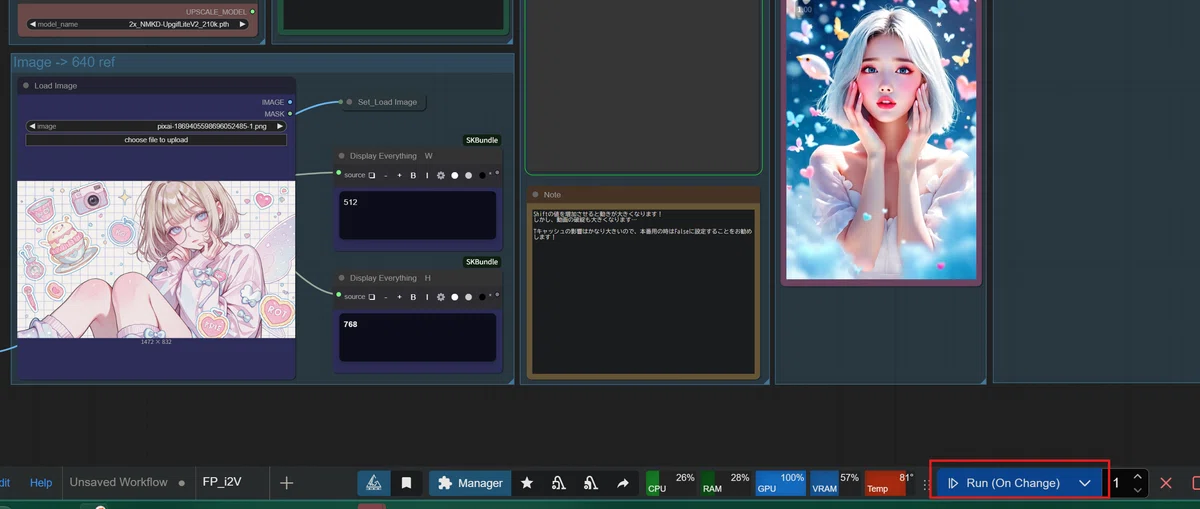Image resolution: width=1200 pixels, height=509 pixels.
Task: Click choose file to upload button
Action: click(x=156, y=140)
